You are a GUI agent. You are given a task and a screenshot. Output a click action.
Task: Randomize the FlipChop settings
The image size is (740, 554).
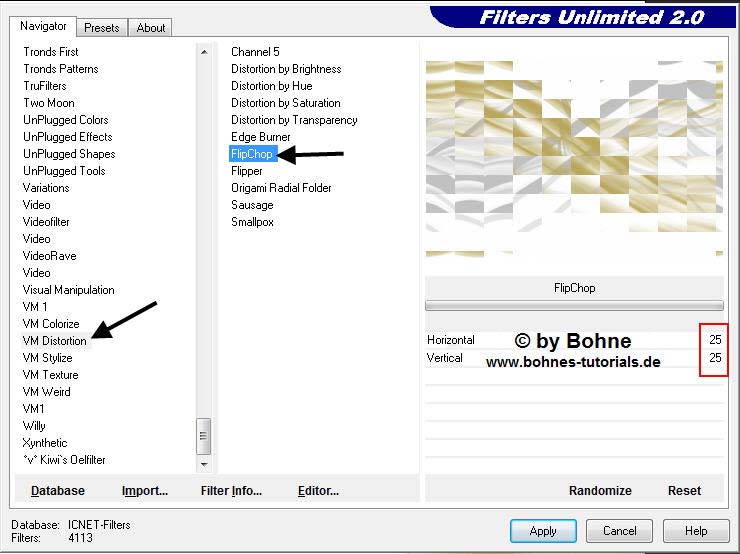600,491
